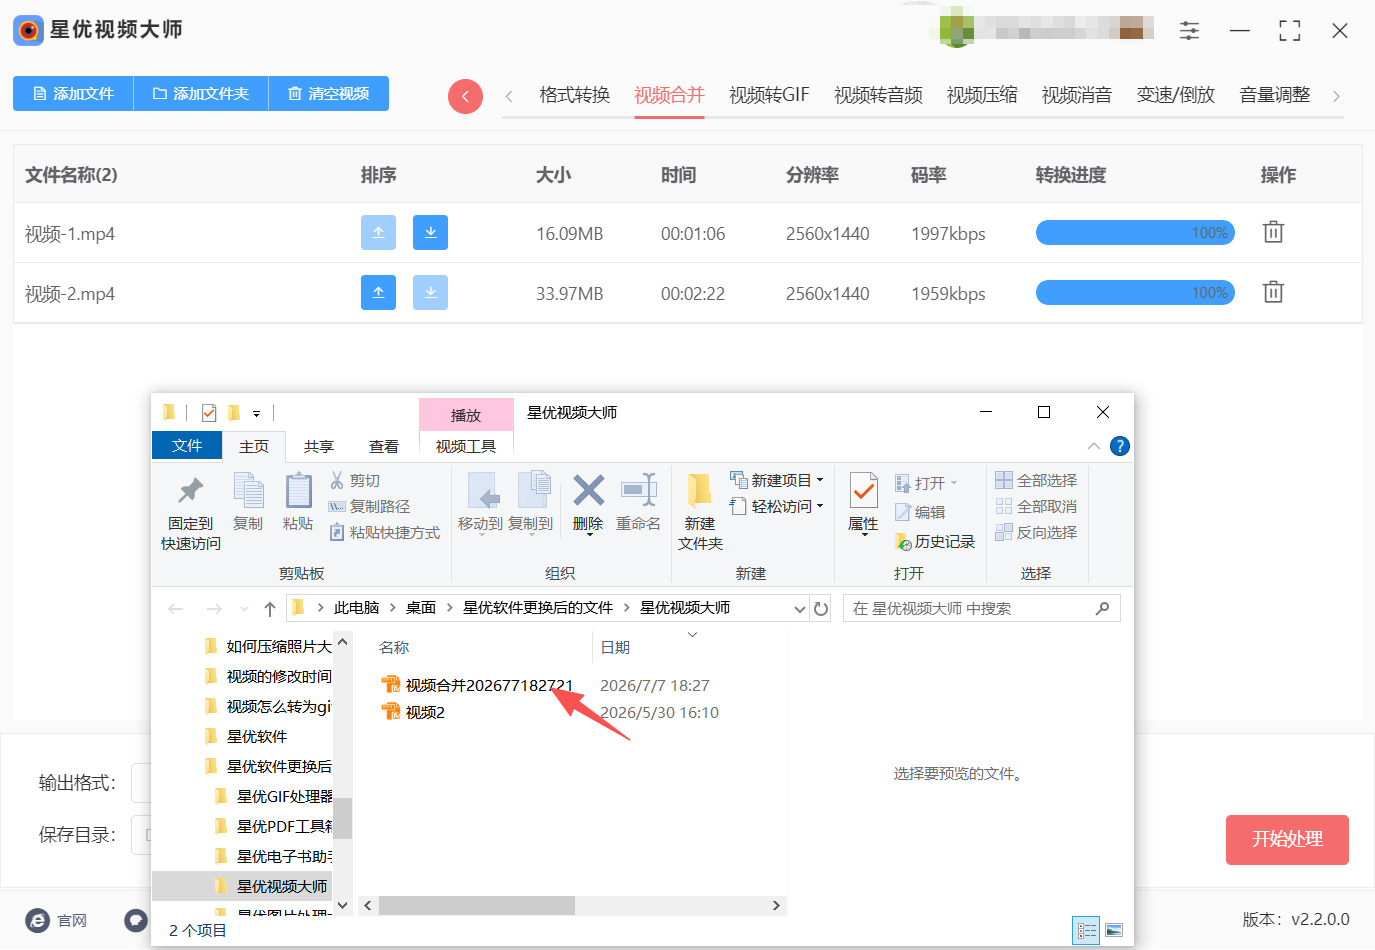Switch to details view in Explorer
This screenshot has height=950, width=1375.
click(x=1086, y=930)
